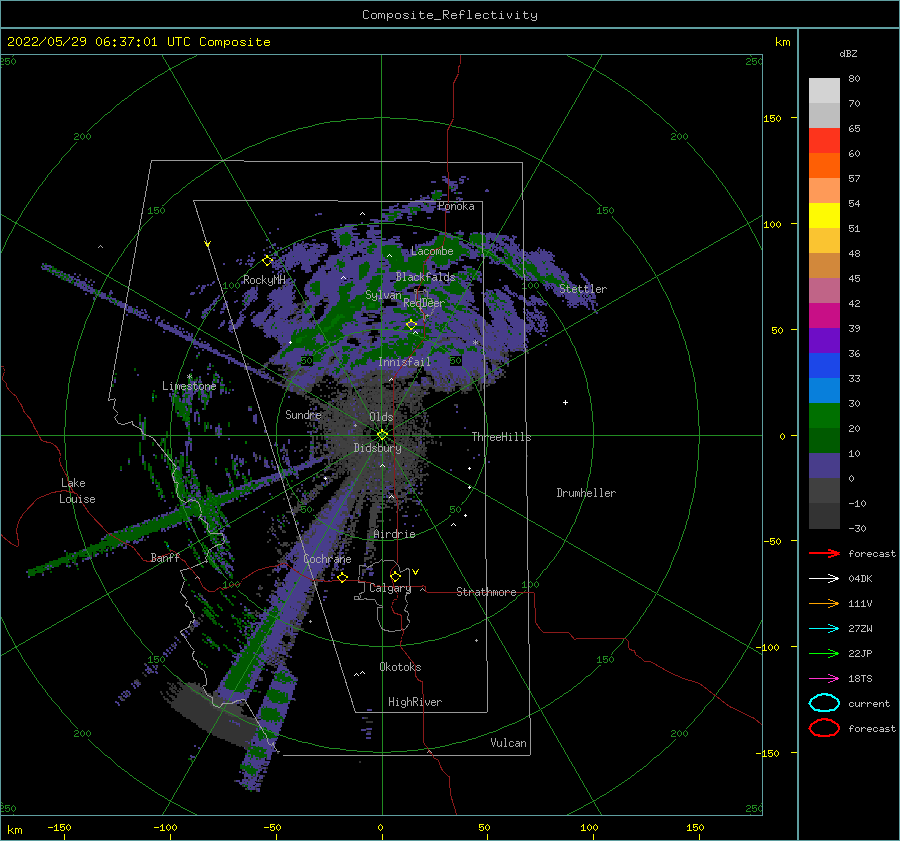Click the Lacombe label on the map
The height and width of the screenshot is (841, 900).
(432, 251)
